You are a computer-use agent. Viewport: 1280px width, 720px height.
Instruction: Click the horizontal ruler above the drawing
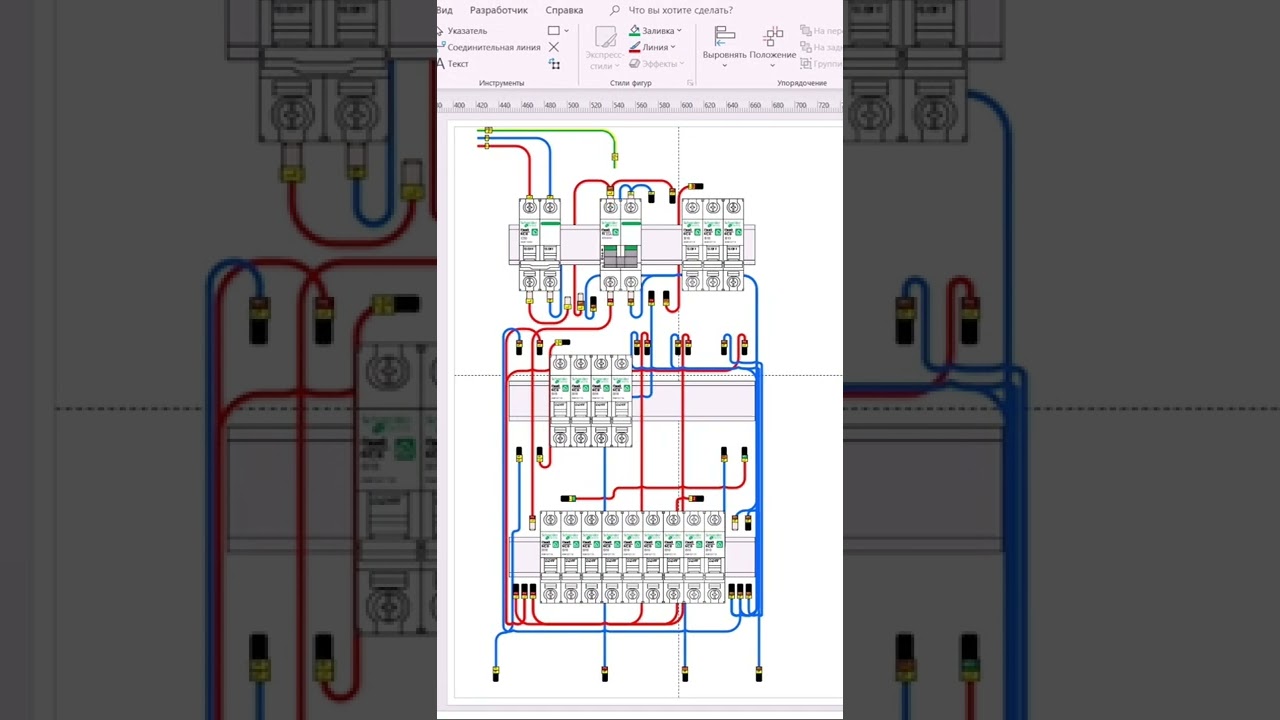[x=640, y=104]
